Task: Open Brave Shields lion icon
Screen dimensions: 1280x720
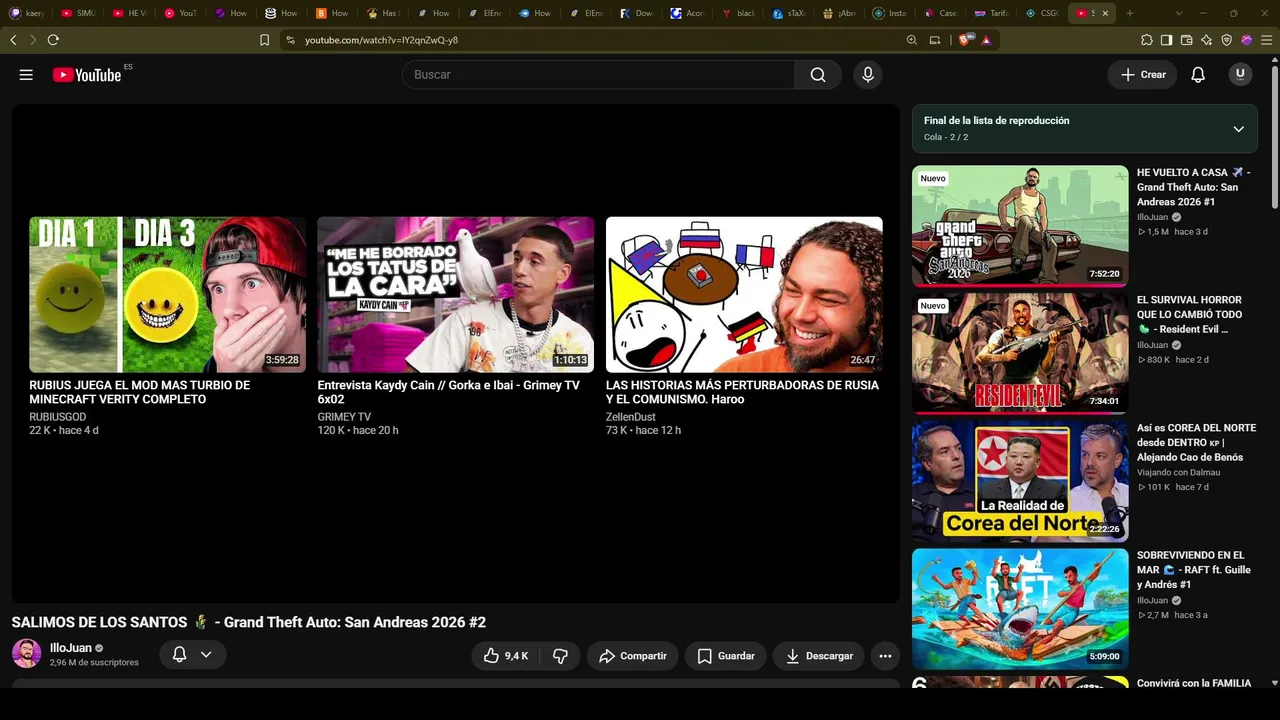Action: tap(966, 40)
